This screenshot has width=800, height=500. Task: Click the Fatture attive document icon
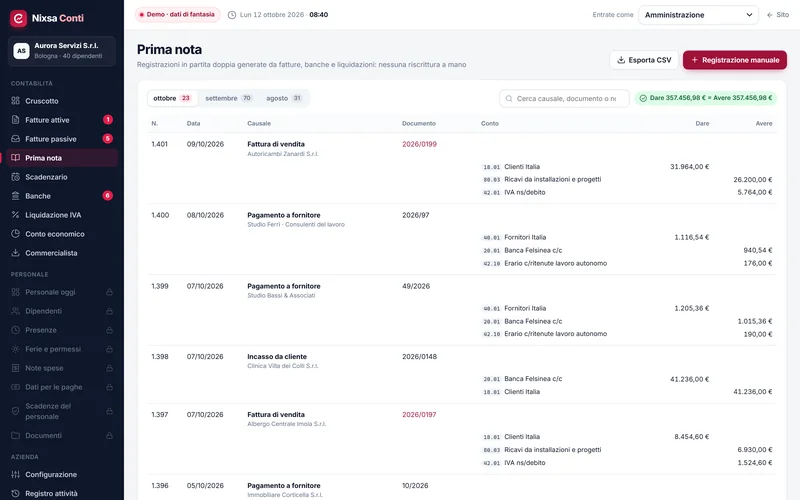[15, 120]
